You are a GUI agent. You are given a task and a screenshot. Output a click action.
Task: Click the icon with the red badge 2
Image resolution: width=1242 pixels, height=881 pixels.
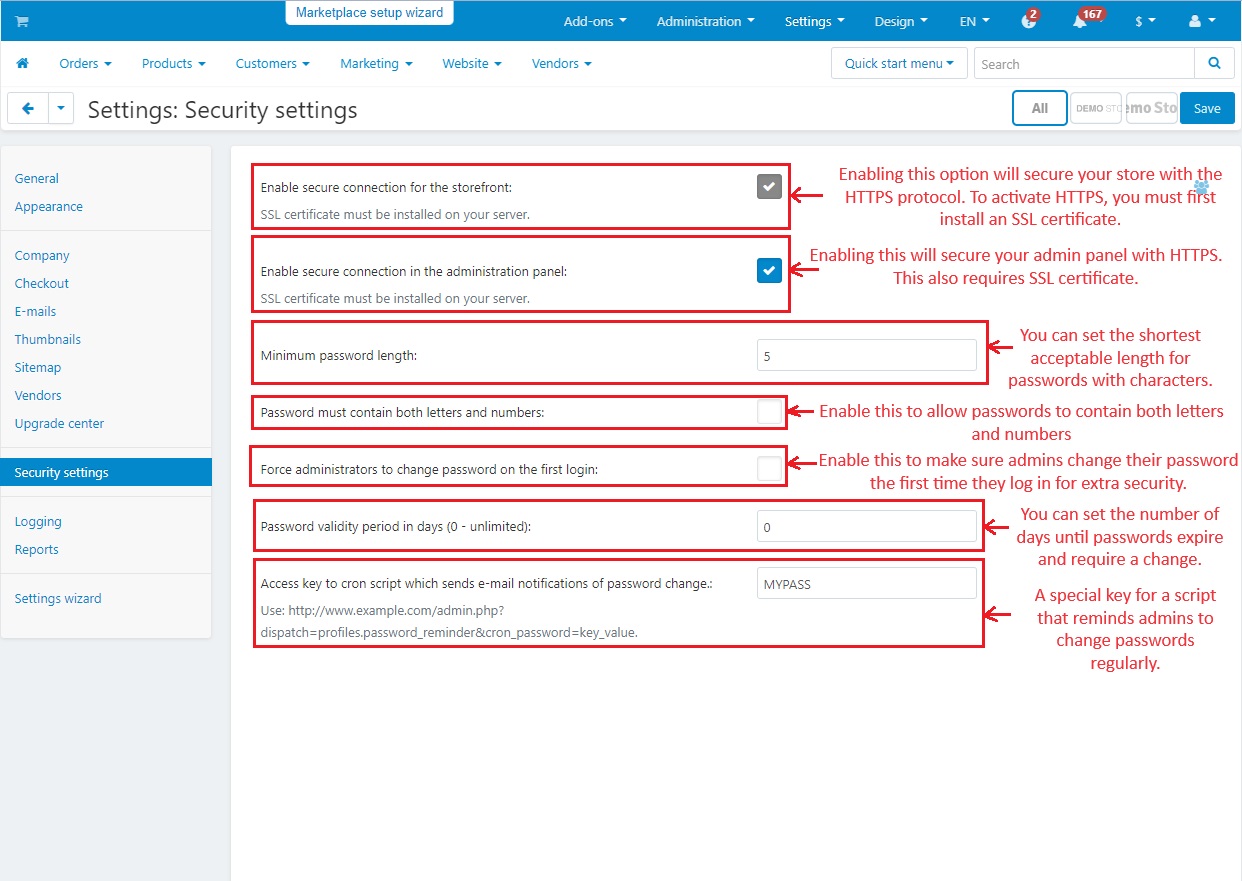(x=1029, y=21)
